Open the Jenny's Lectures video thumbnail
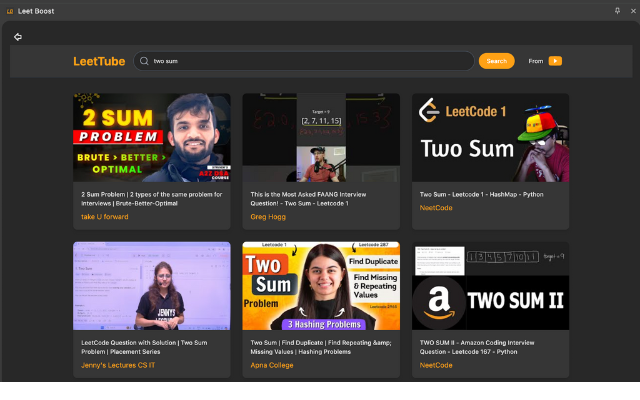 coord(152,286)
